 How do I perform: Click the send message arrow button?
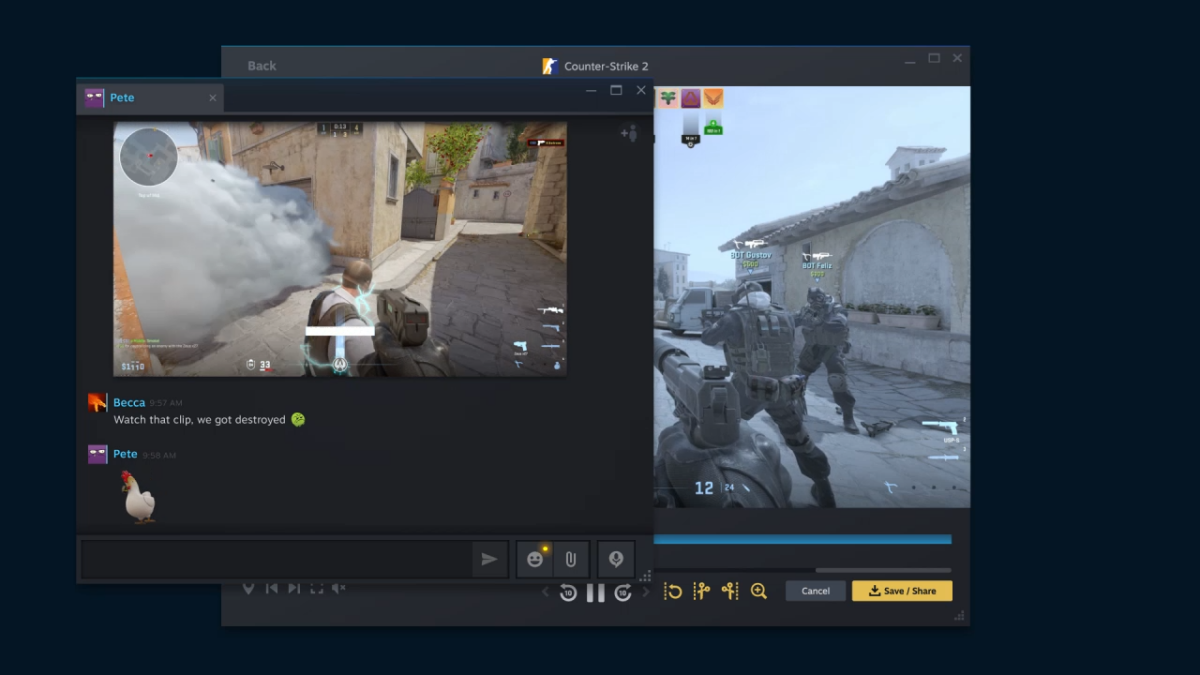(x=489, y=559)
